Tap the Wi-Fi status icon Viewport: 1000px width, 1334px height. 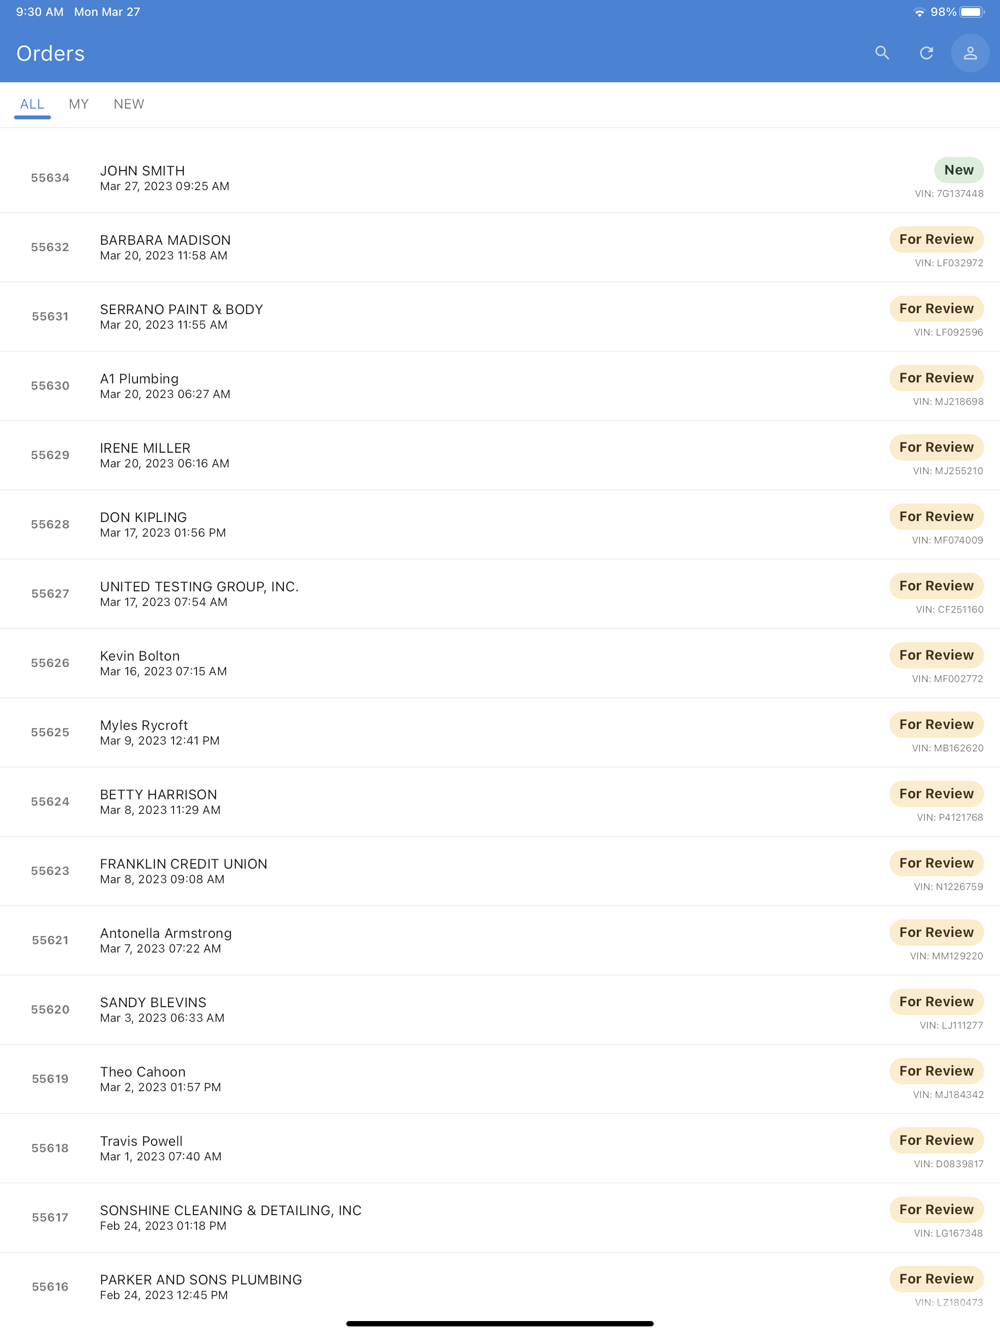coord(919,12)
